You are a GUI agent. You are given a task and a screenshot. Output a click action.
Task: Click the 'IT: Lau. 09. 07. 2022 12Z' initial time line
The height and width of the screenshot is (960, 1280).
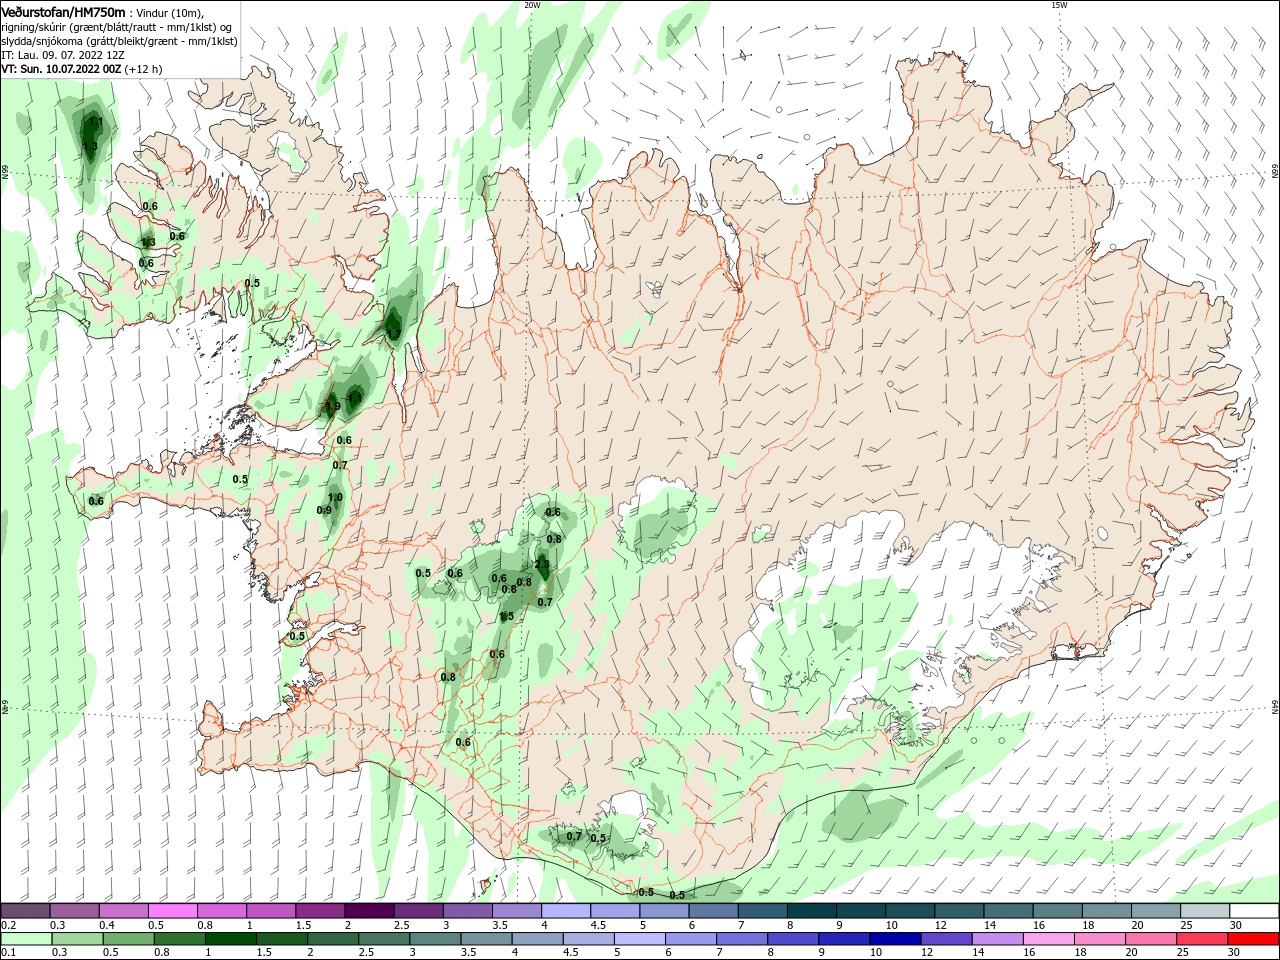(63, 55)
